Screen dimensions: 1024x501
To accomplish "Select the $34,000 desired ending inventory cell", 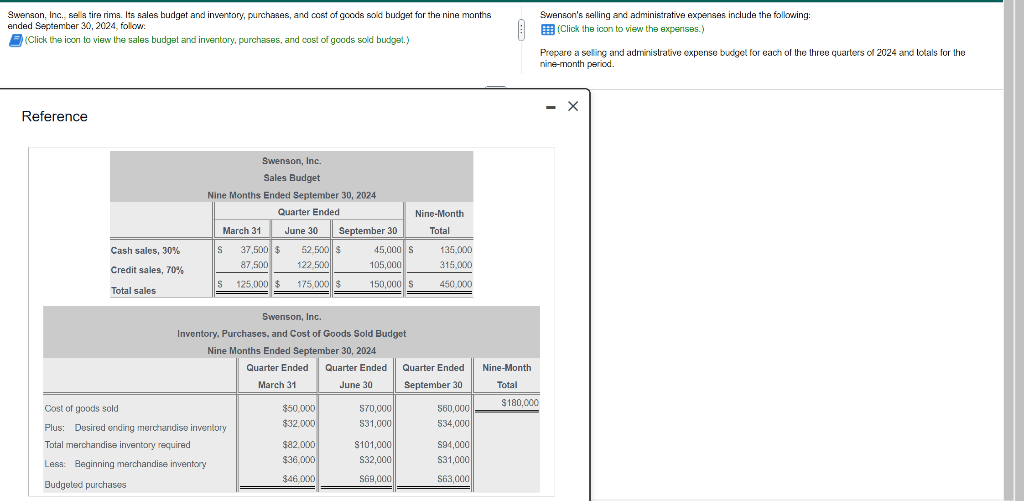I will [x=453, y=423].
